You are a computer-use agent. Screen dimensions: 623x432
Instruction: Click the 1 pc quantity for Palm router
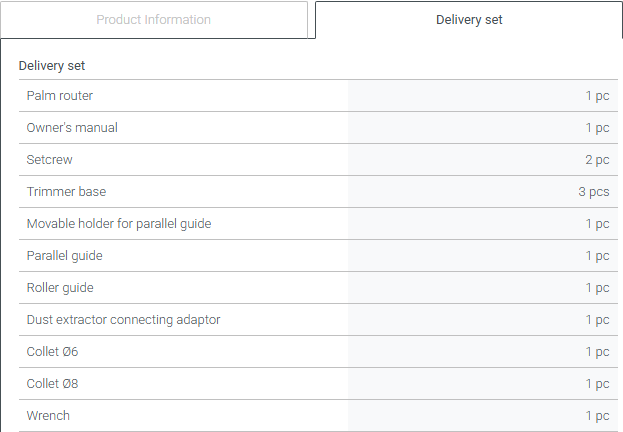click(x=597, y=96)
